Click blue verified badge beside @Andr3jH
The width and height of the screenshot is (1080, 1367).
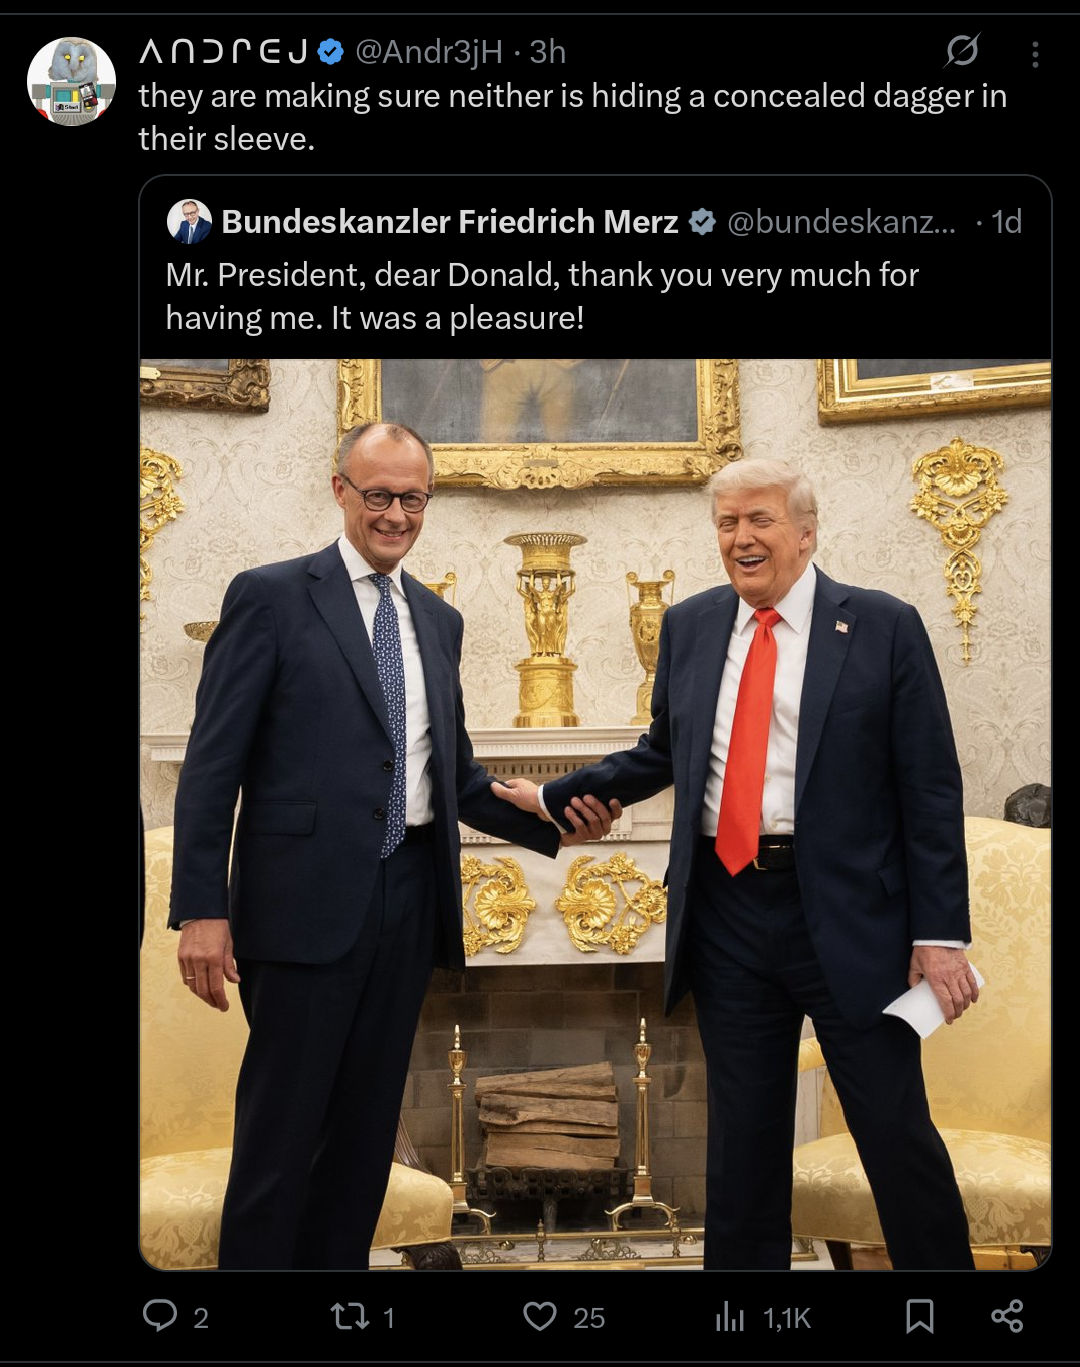pos(331,51)
